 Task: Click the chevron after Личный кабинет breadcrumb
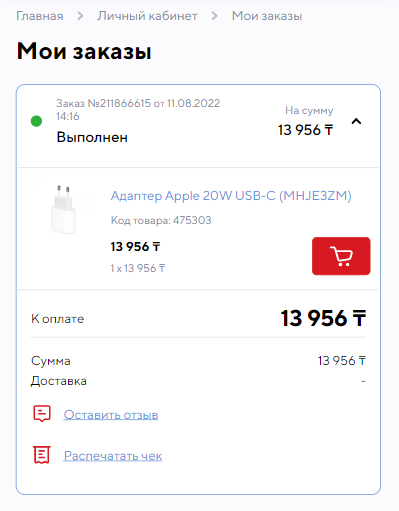pos(215,16)
